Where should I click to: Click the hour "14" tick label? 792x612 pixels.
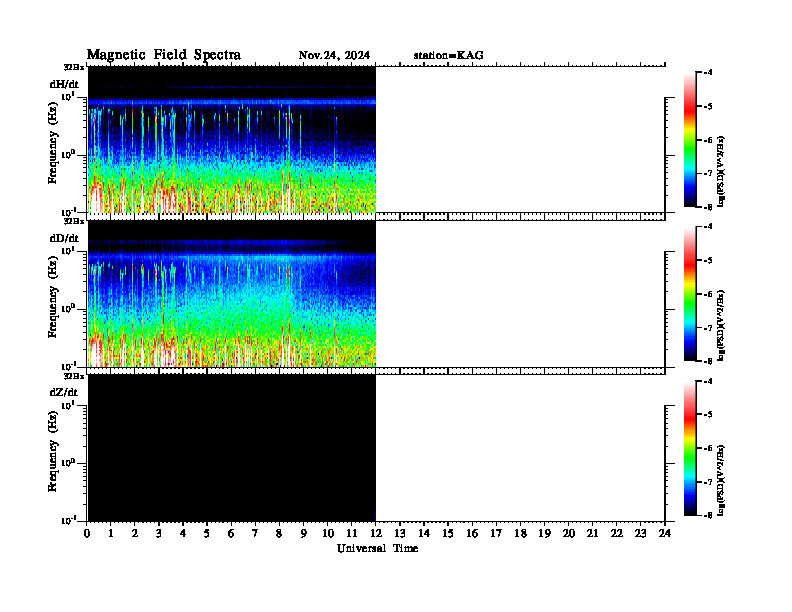click(424, 533)
